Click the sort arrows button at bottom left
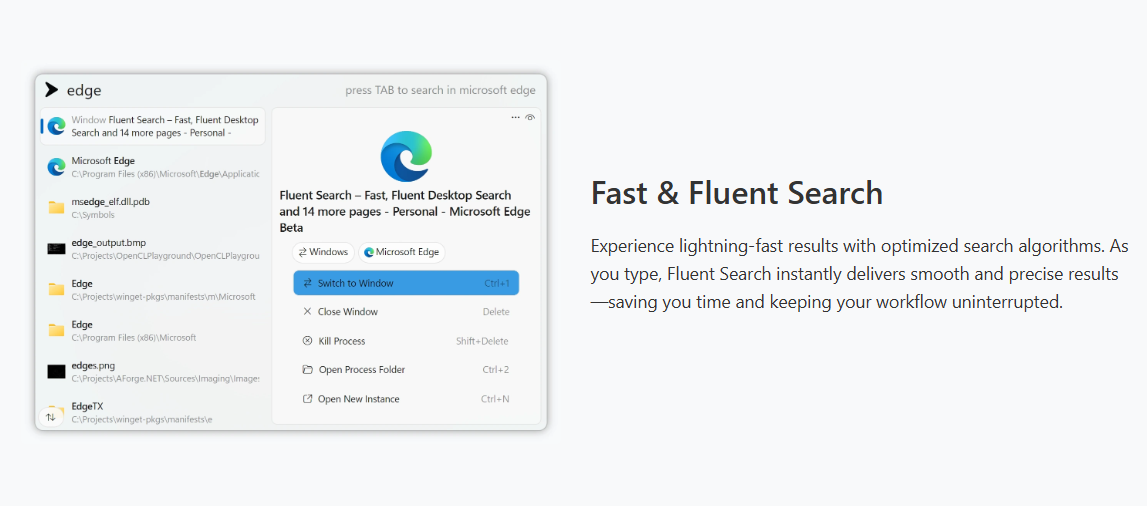The height and width of the screenshot is (506, 1147). tap(50, 417)
